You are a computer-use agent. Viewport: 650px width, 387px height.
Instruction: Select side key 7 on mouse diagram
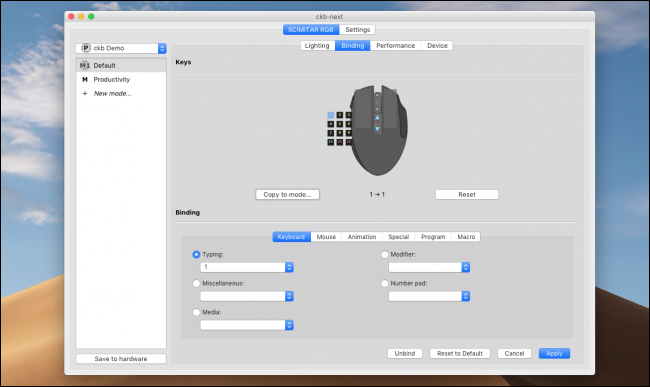coord(330,133)
